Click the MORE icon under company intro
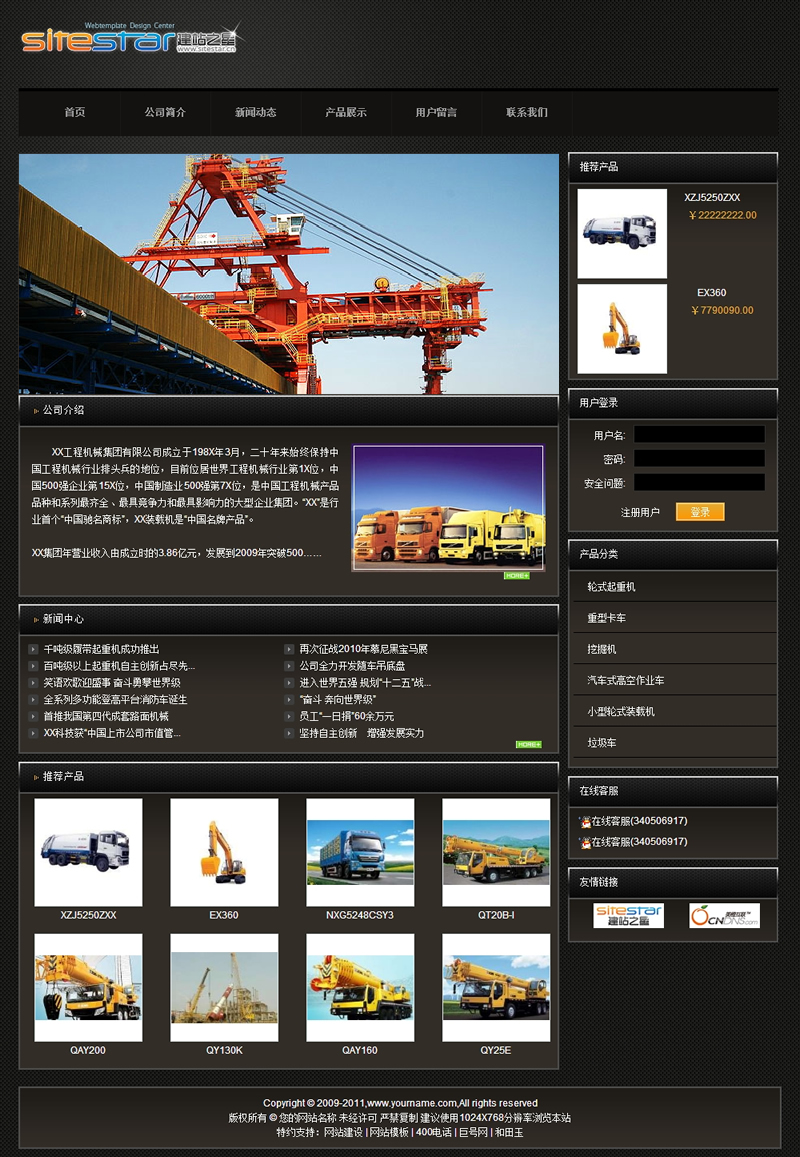Viewport: 800px width, 1157px height. click(x=516, y=576)
